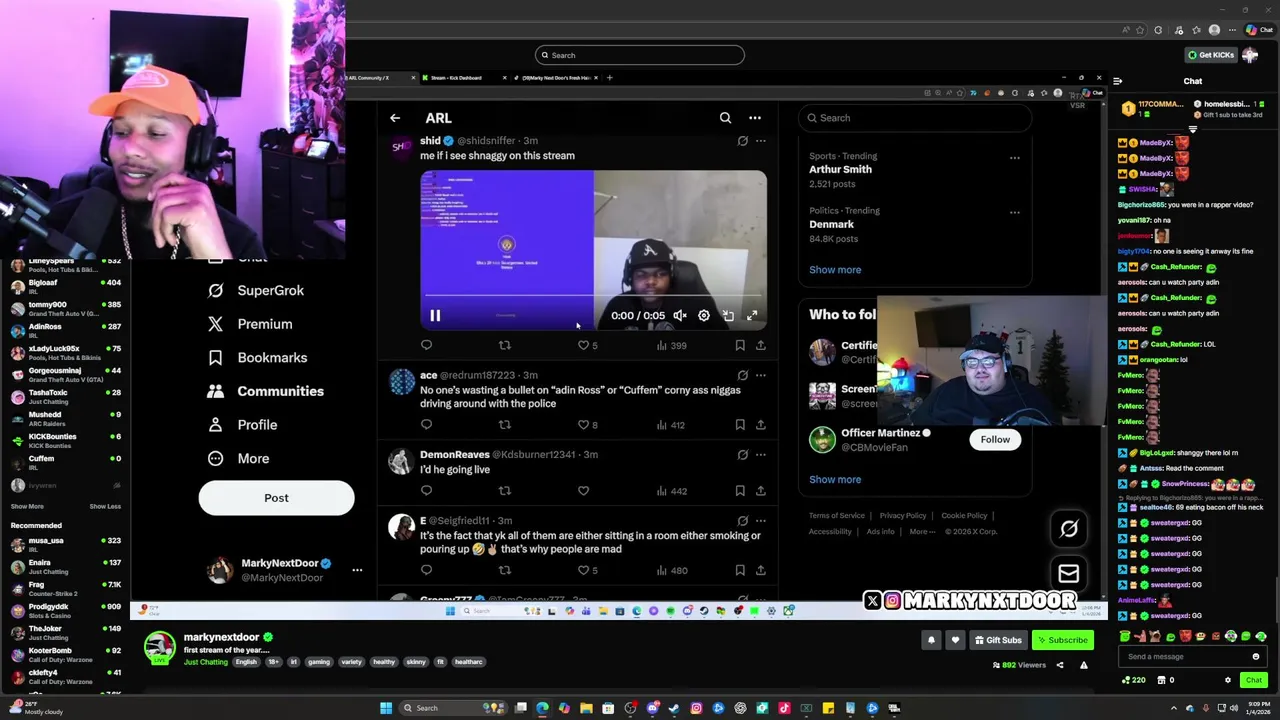Show more trending topics
This screenshot has width=1280, height=720.
coord(835,270)
